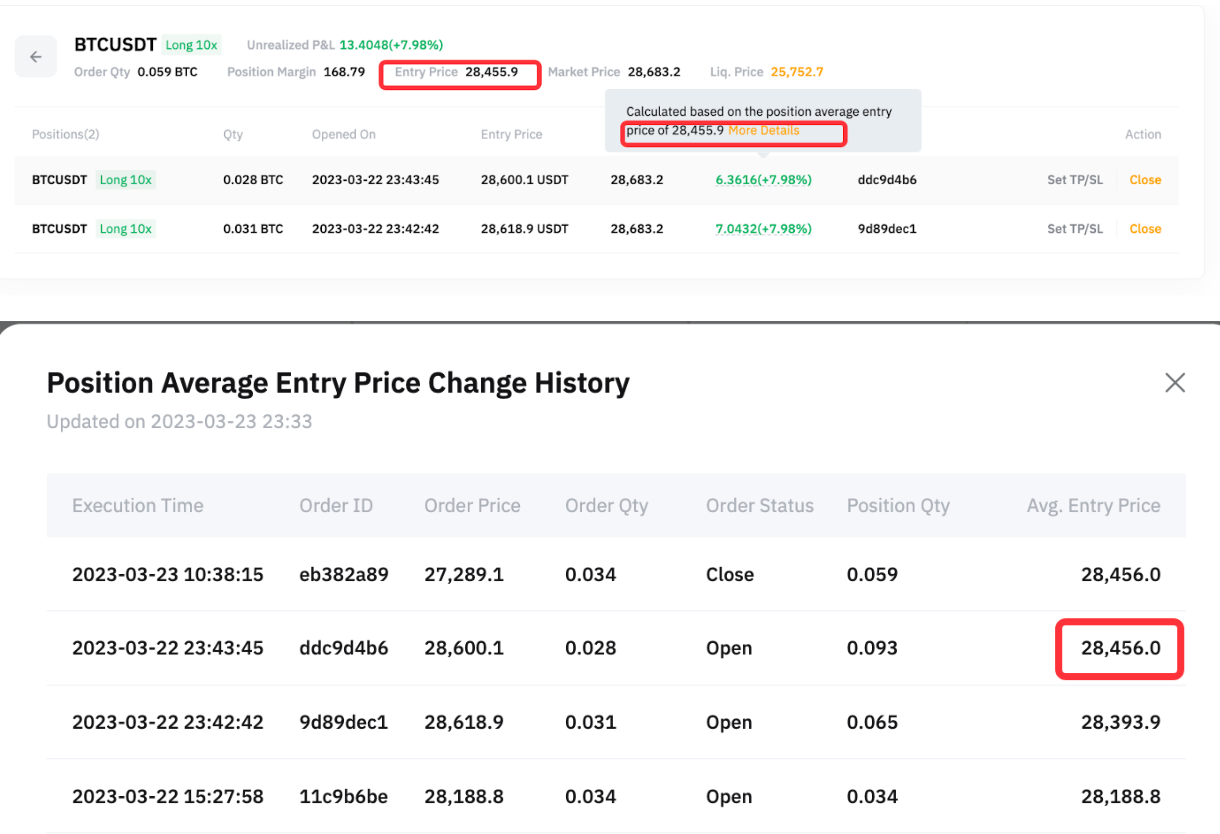
Task: Select order ID eb382a89 in the history table
Action: 343,574
